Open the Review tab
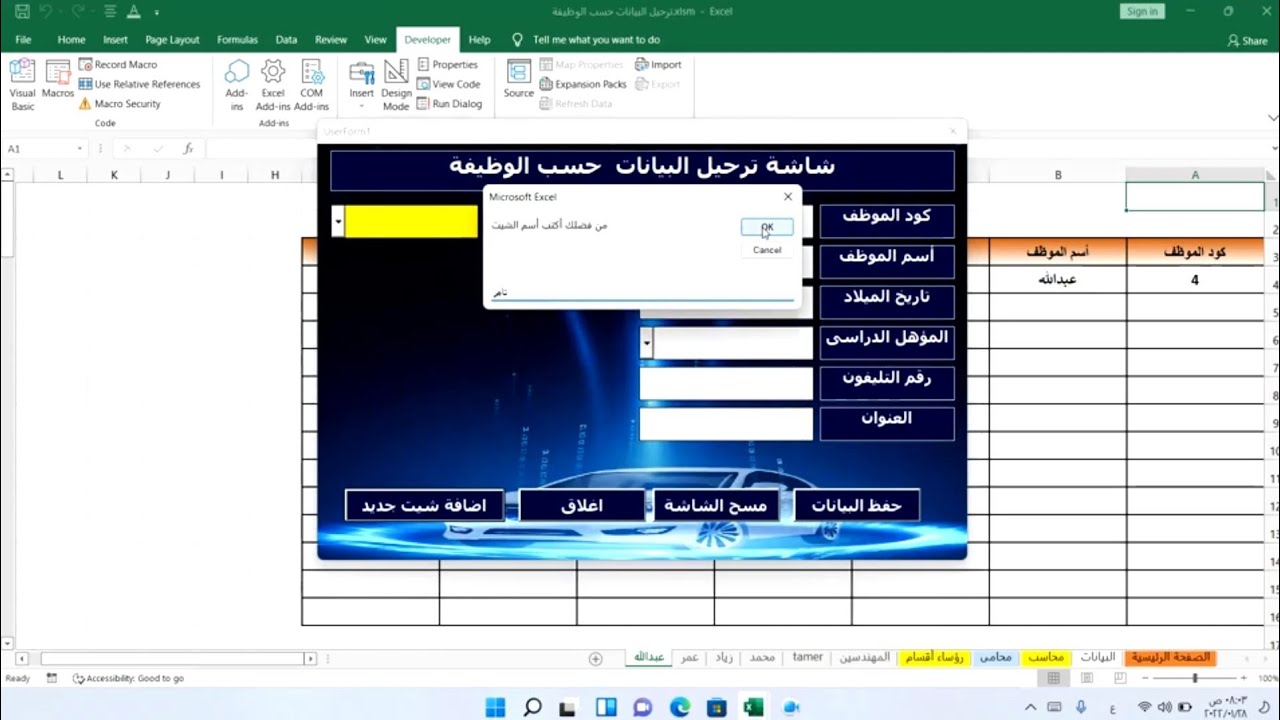 tap(331, 40)
